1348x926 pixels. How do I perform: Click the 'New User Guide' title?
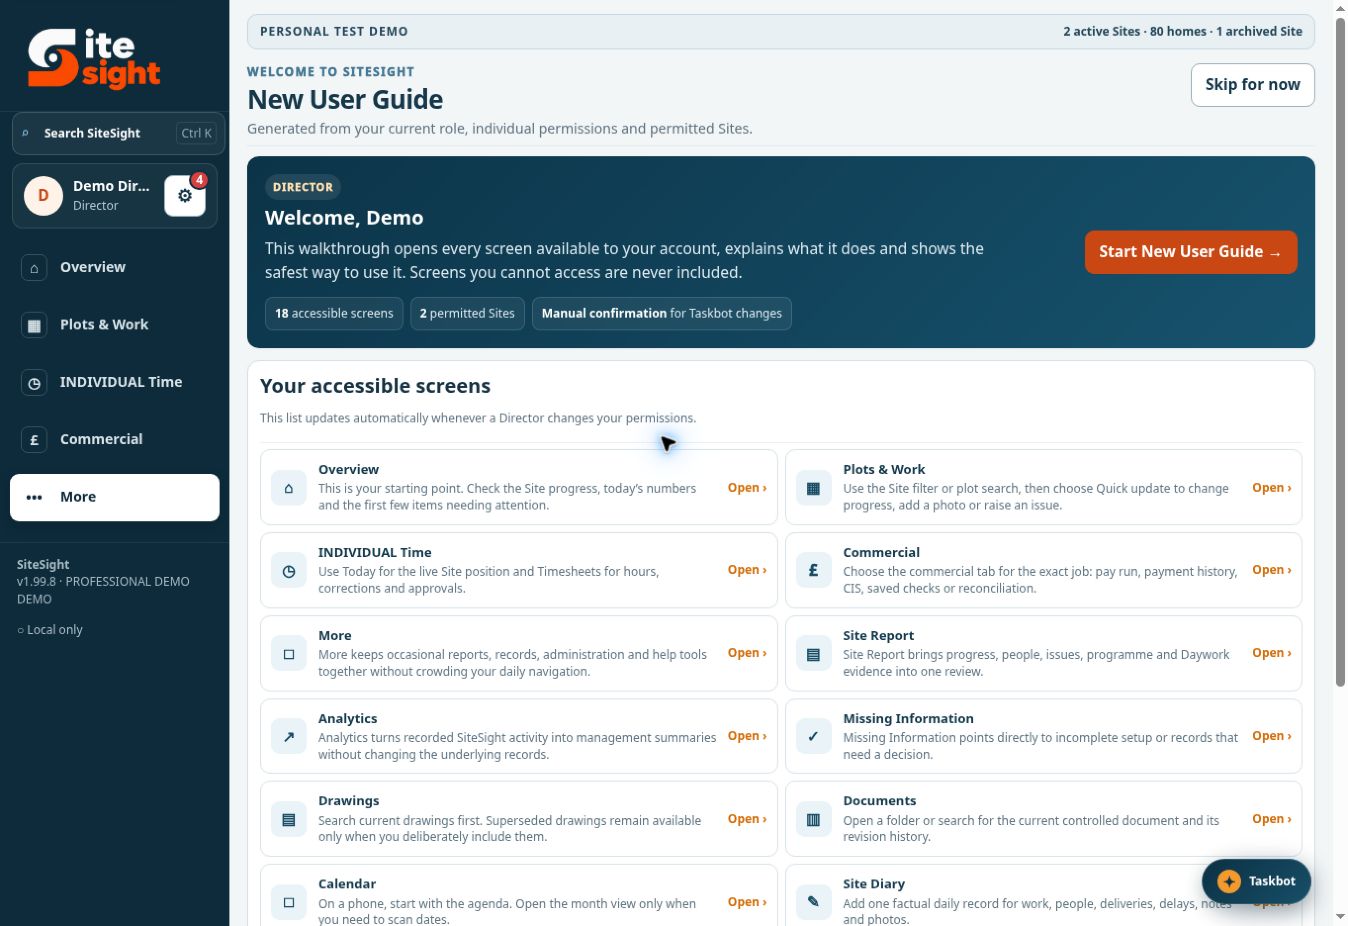345,100
